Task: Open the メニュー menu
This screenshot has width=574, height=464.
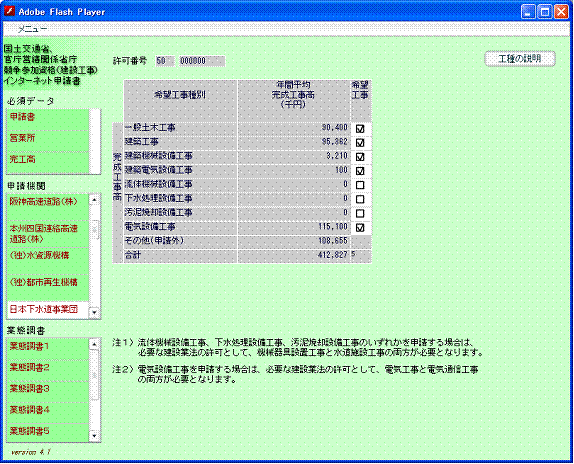Action: click(32, 29)
